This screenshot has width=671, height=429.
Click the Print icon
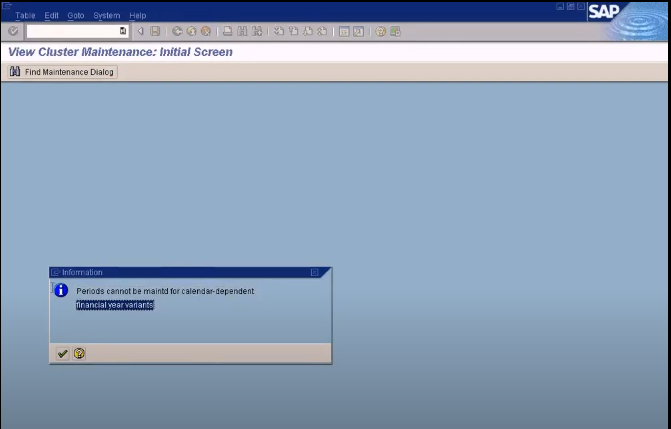point(228,31)
